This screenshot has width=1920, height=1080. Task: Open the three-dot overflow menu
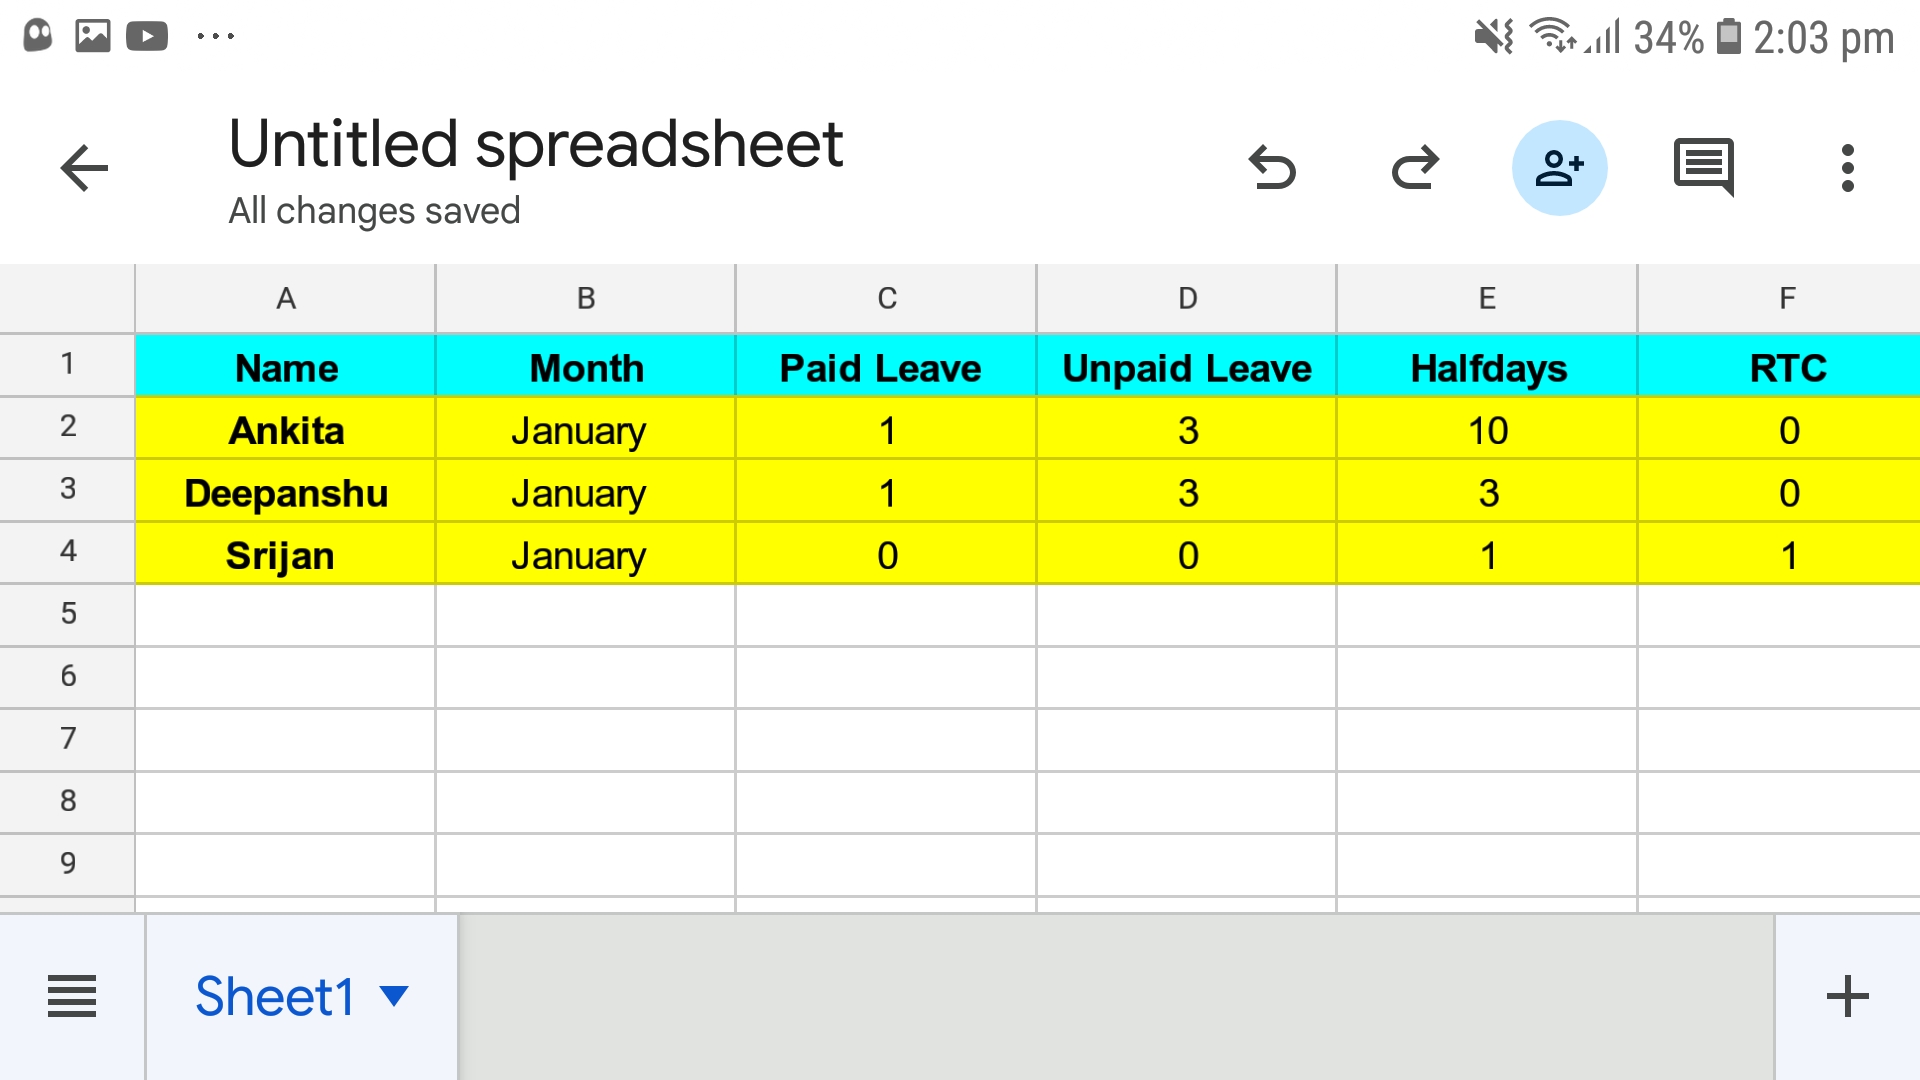tap(1847, 168)
